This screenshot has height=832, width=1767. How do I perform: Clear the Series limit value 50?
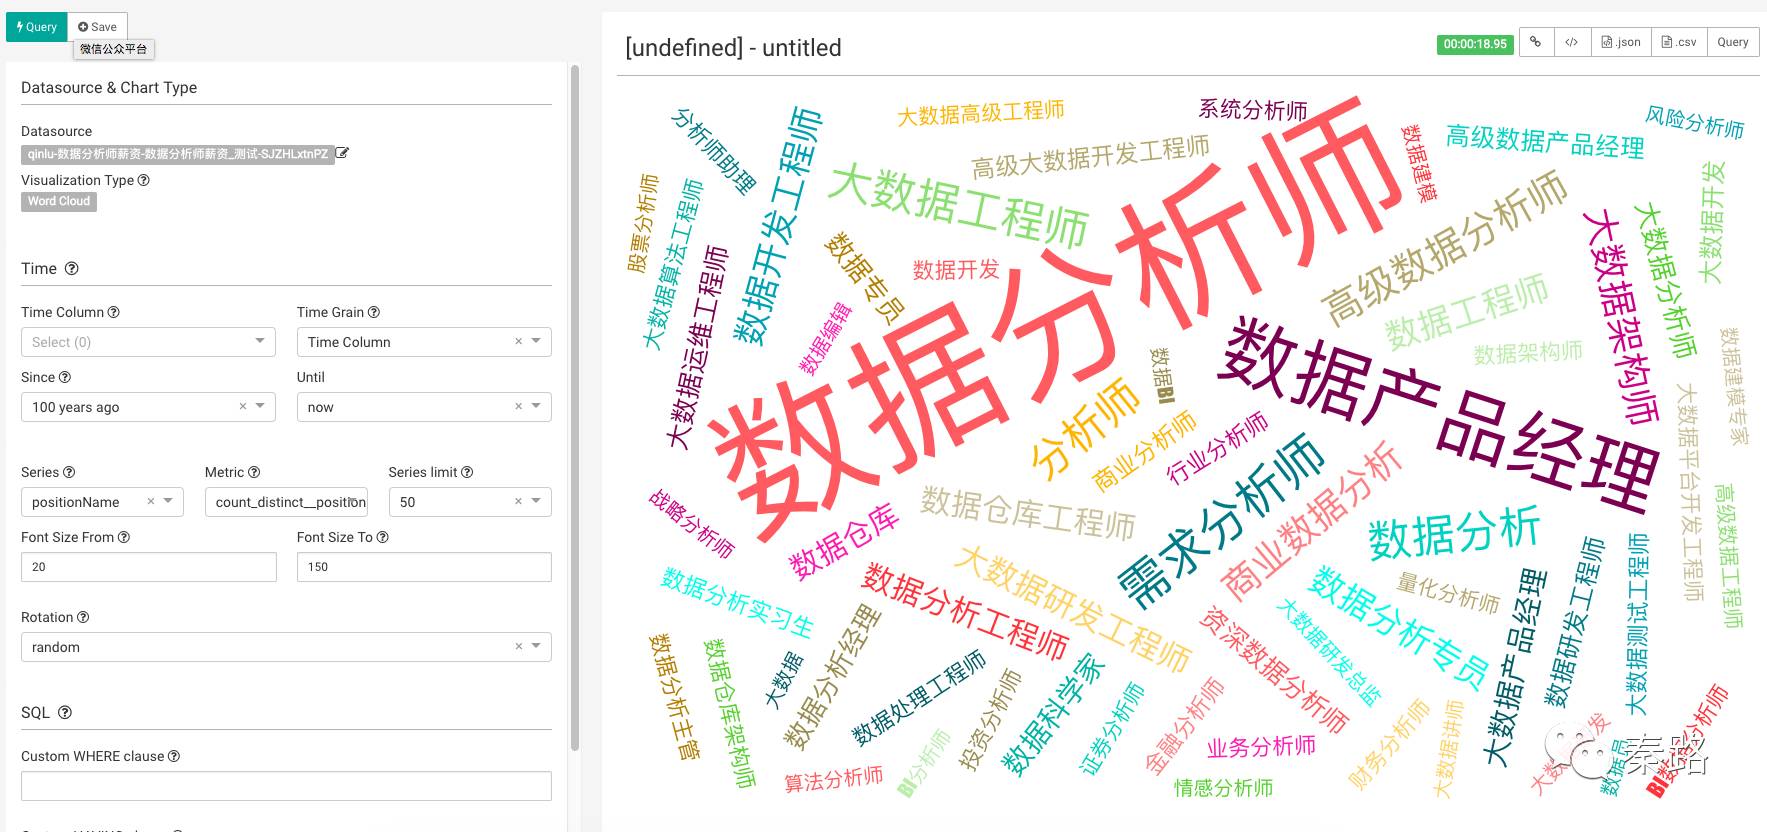pos(518,502)
